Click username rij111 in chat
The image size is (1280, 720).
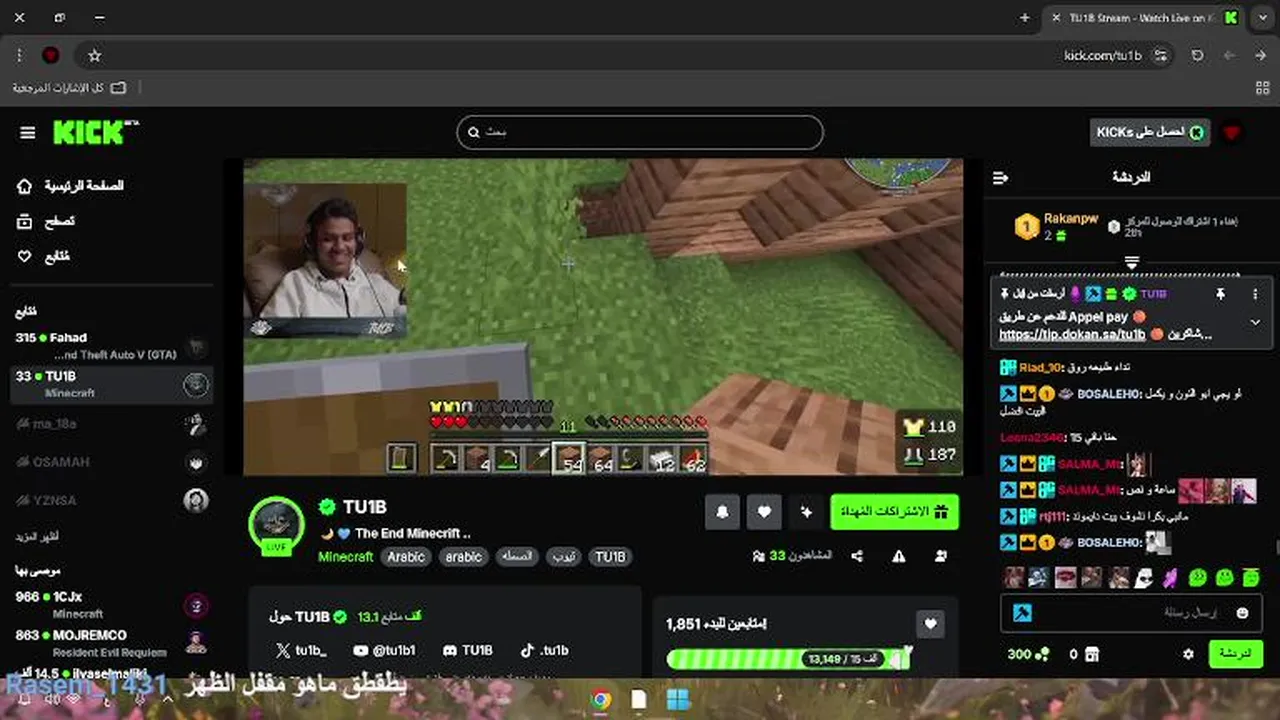1052,516
